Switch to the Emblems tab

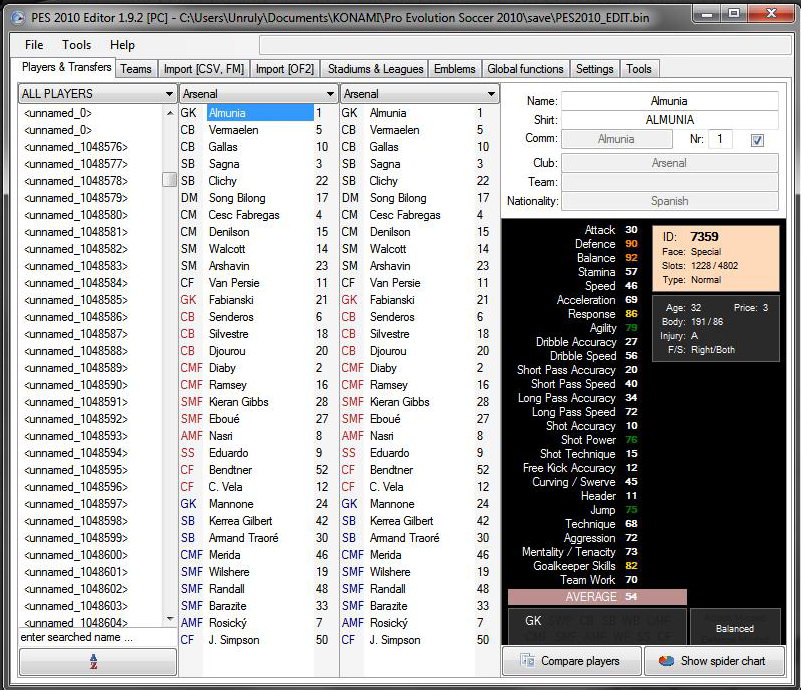455,69
